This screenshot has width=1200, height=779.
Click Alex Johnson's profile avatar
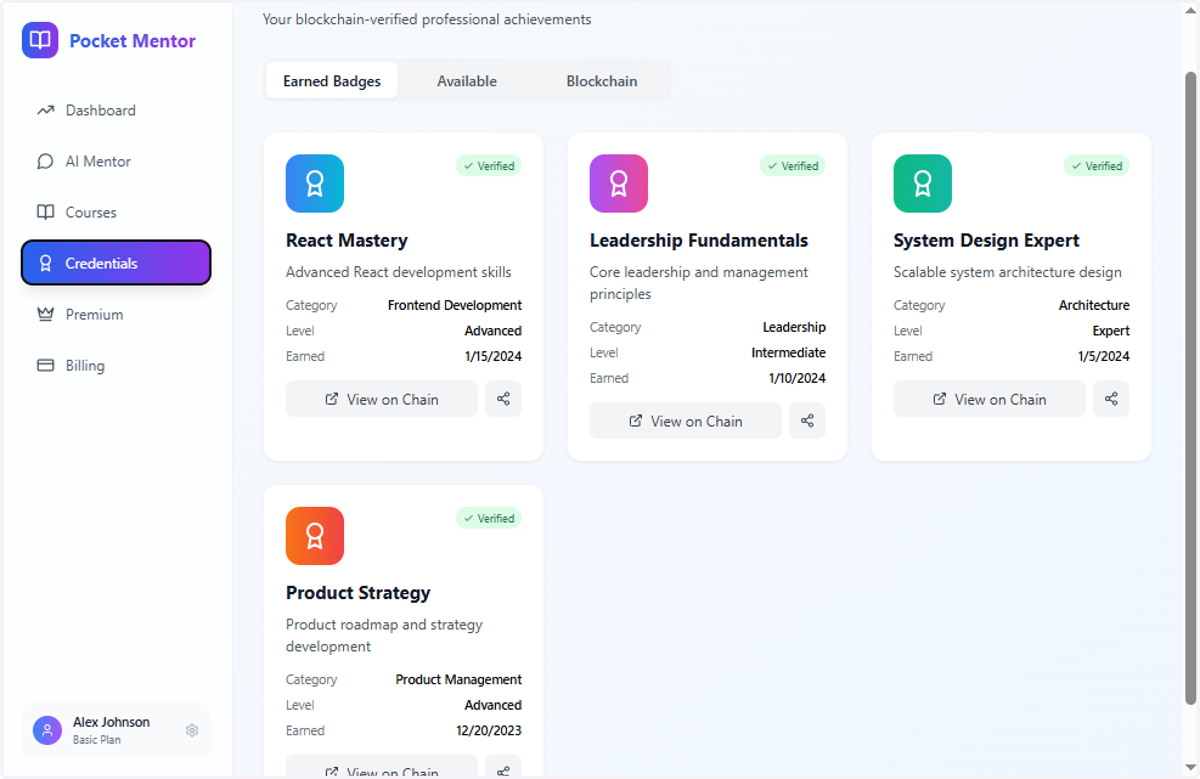click(x=47, y=730)
